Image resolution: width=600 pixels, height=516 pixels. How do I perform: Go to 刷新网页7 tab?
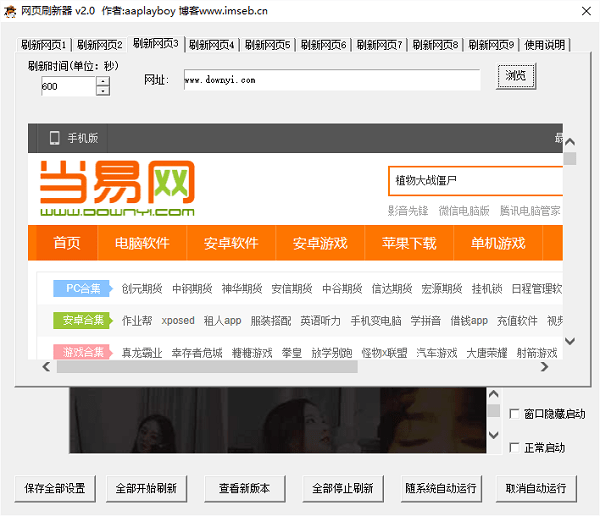tap(379, 45)
